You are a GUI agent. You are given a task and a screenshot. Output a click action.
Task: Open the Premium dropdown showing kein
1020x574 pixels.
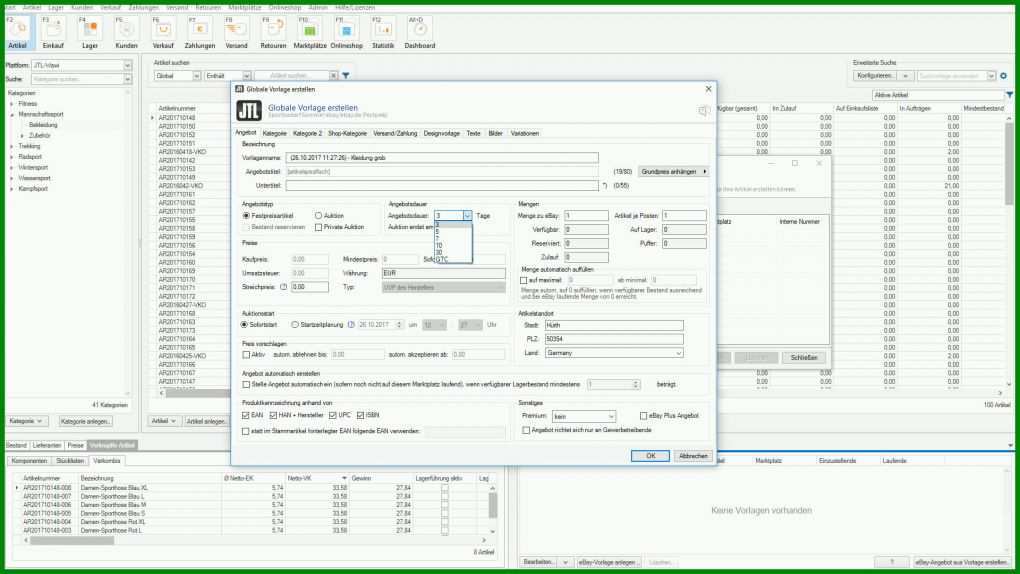click(611, 416)
